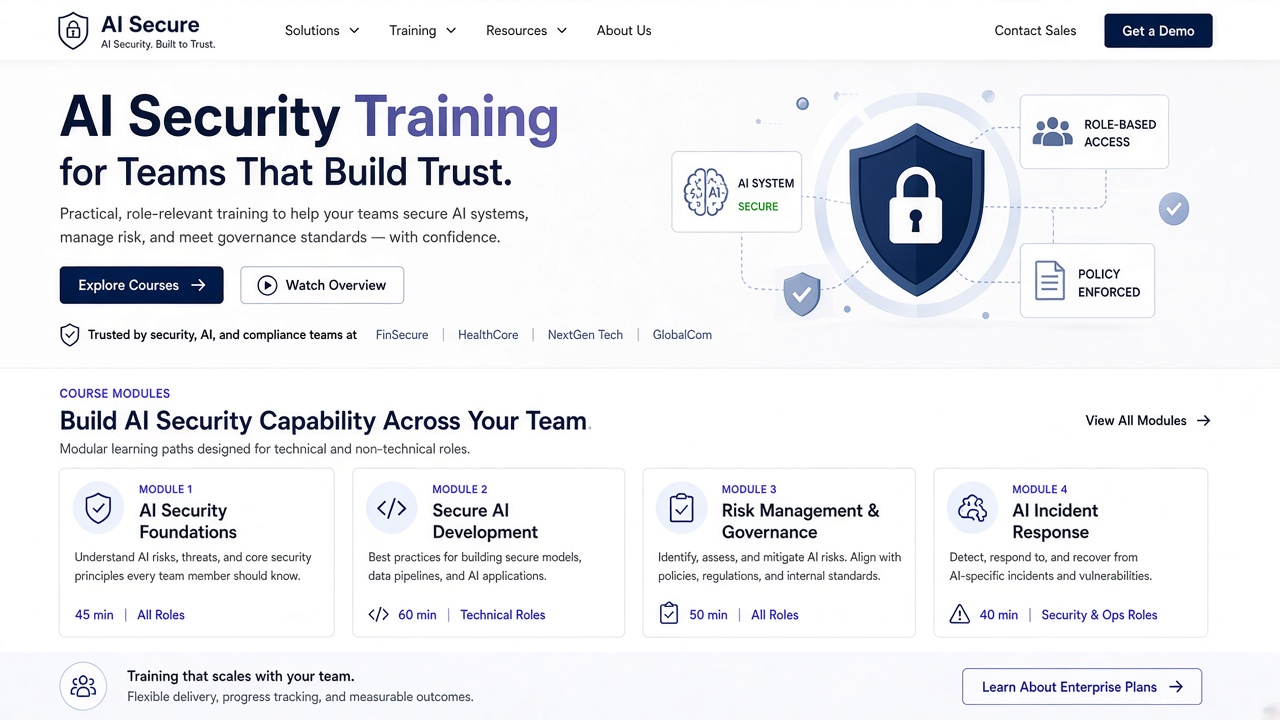Click the code brackets icon for Module 2
The width and height of the screenshot is (1280, 720).
[391, 508]
